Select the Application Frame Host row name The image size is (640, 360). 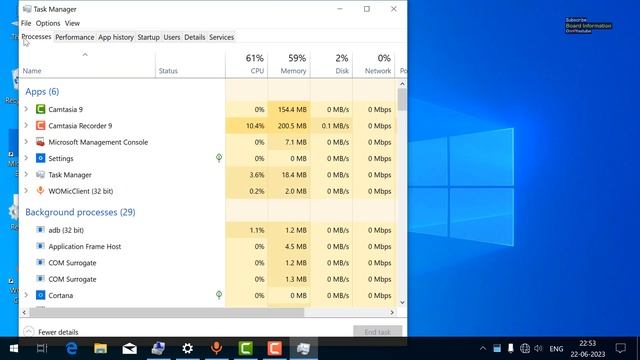pos(85,247)
